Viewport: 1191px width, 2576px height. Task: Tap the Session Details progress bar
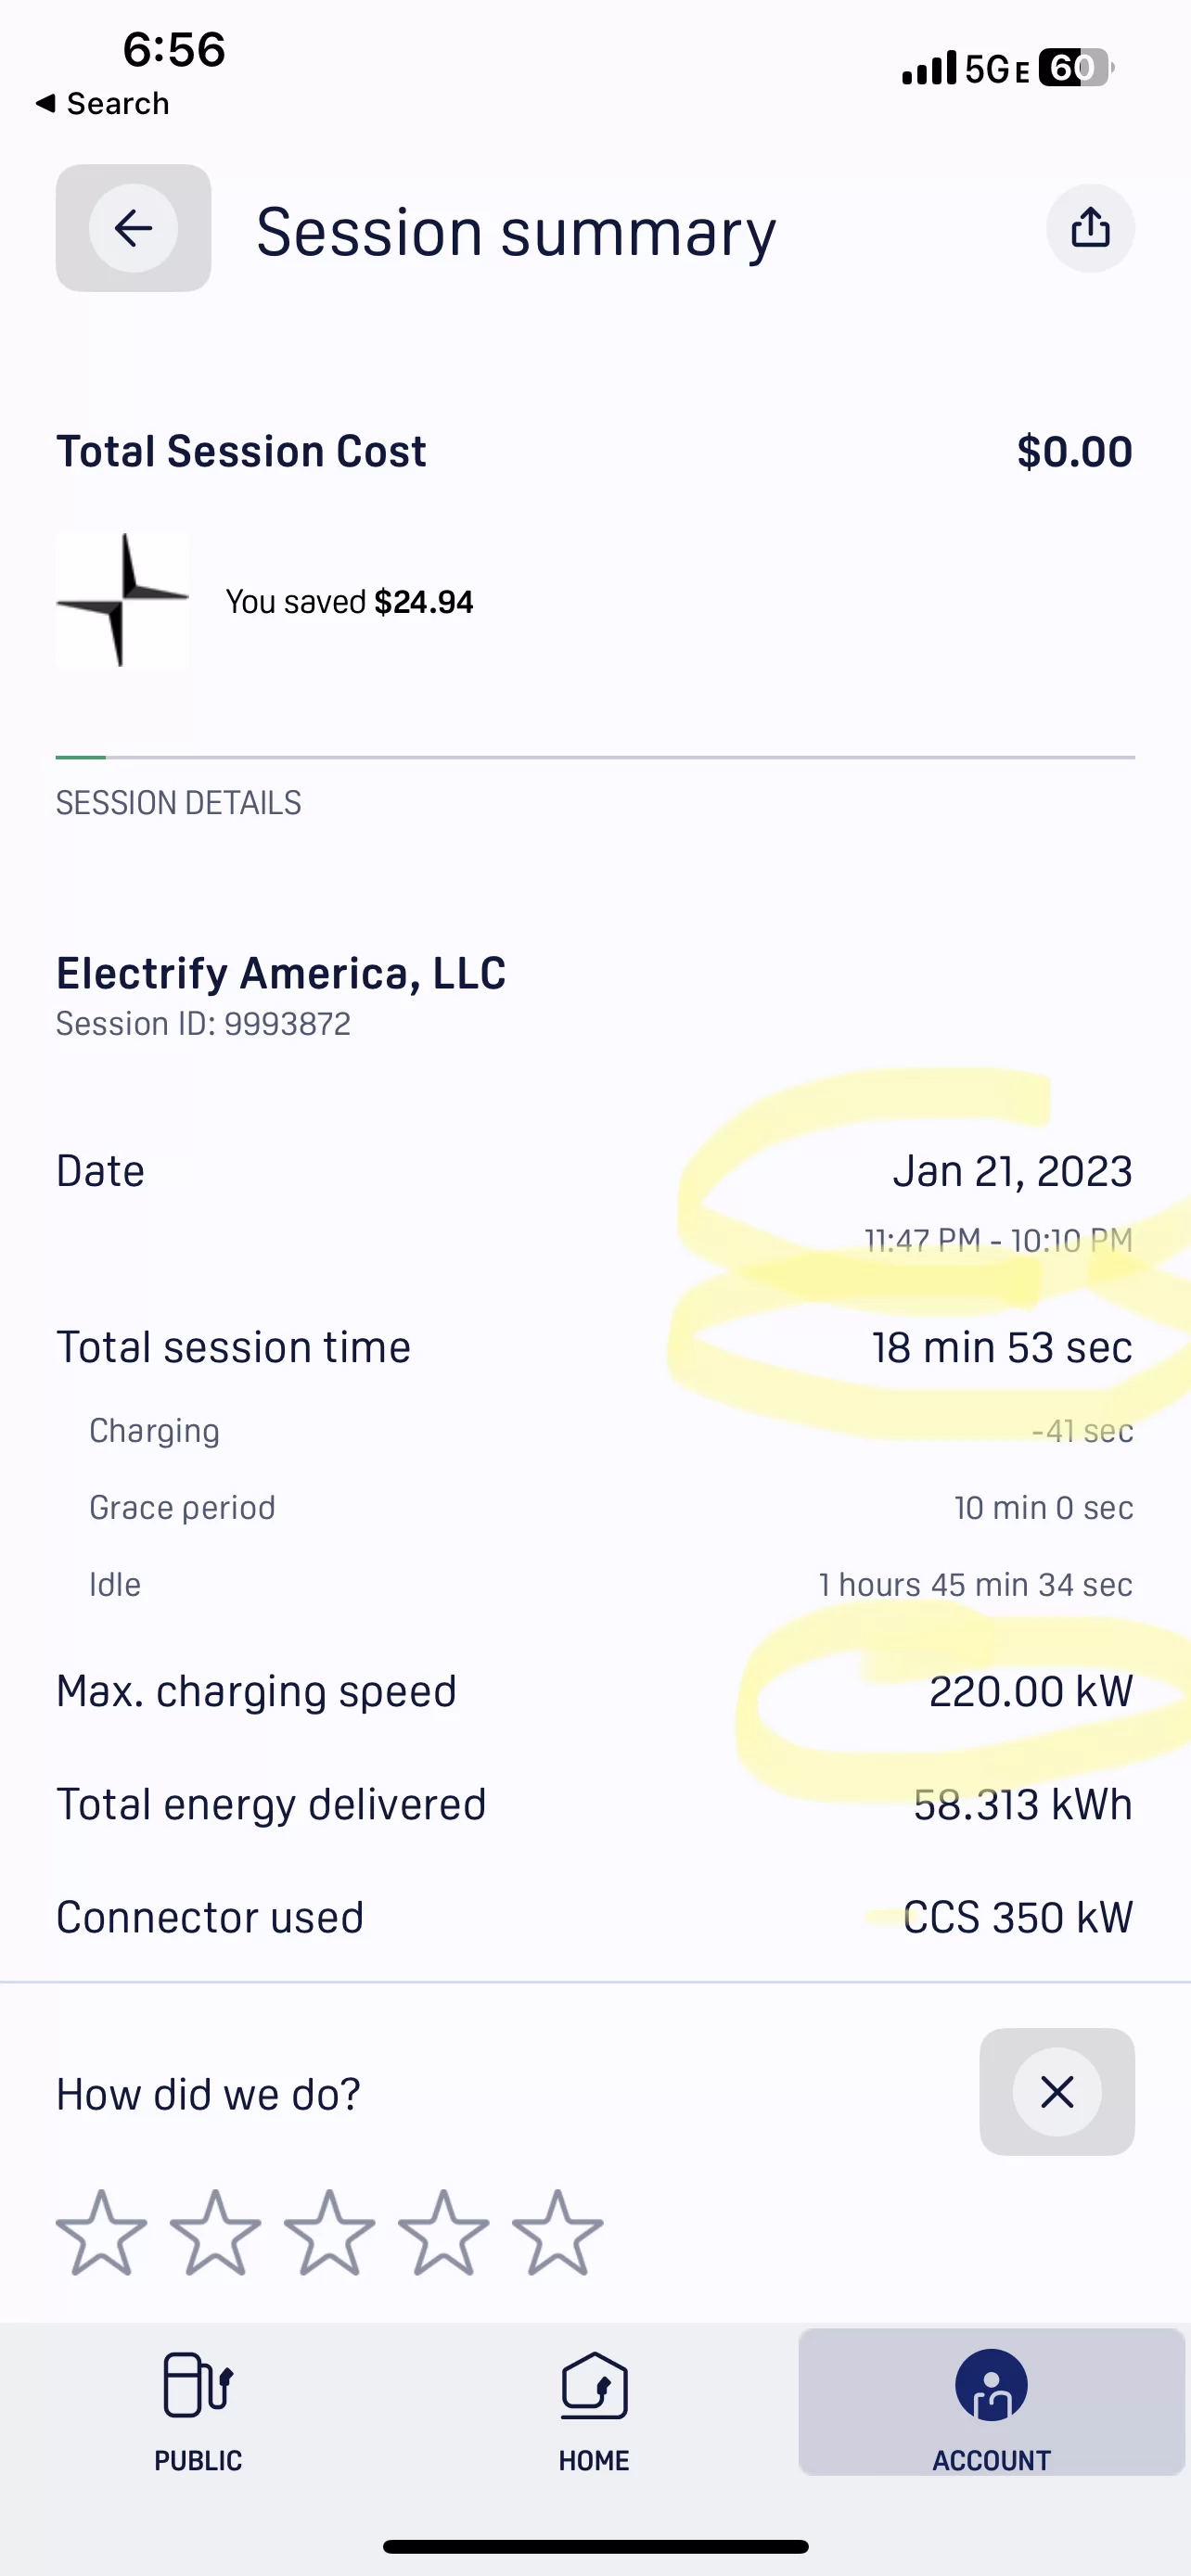595,758
